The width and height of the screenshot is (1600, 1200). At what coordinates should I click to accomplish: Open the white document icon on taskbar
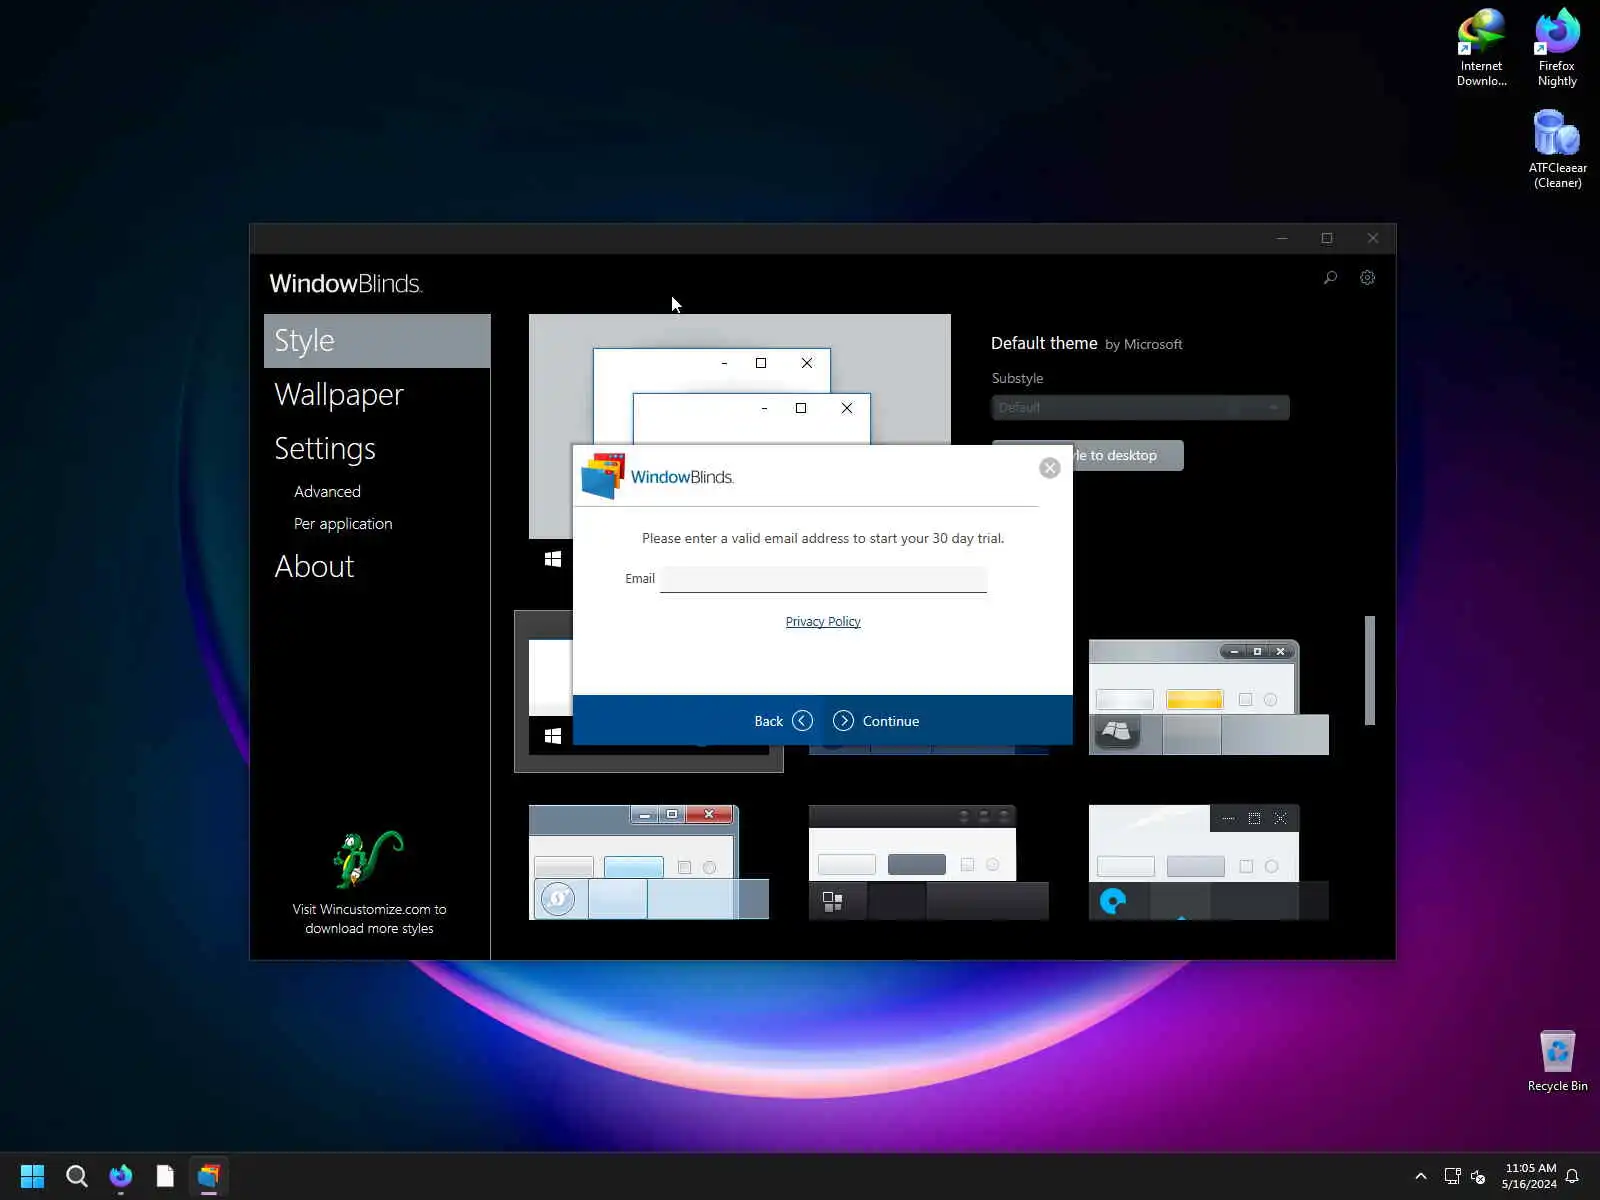pyautogui.click(x=165, y=1176)
